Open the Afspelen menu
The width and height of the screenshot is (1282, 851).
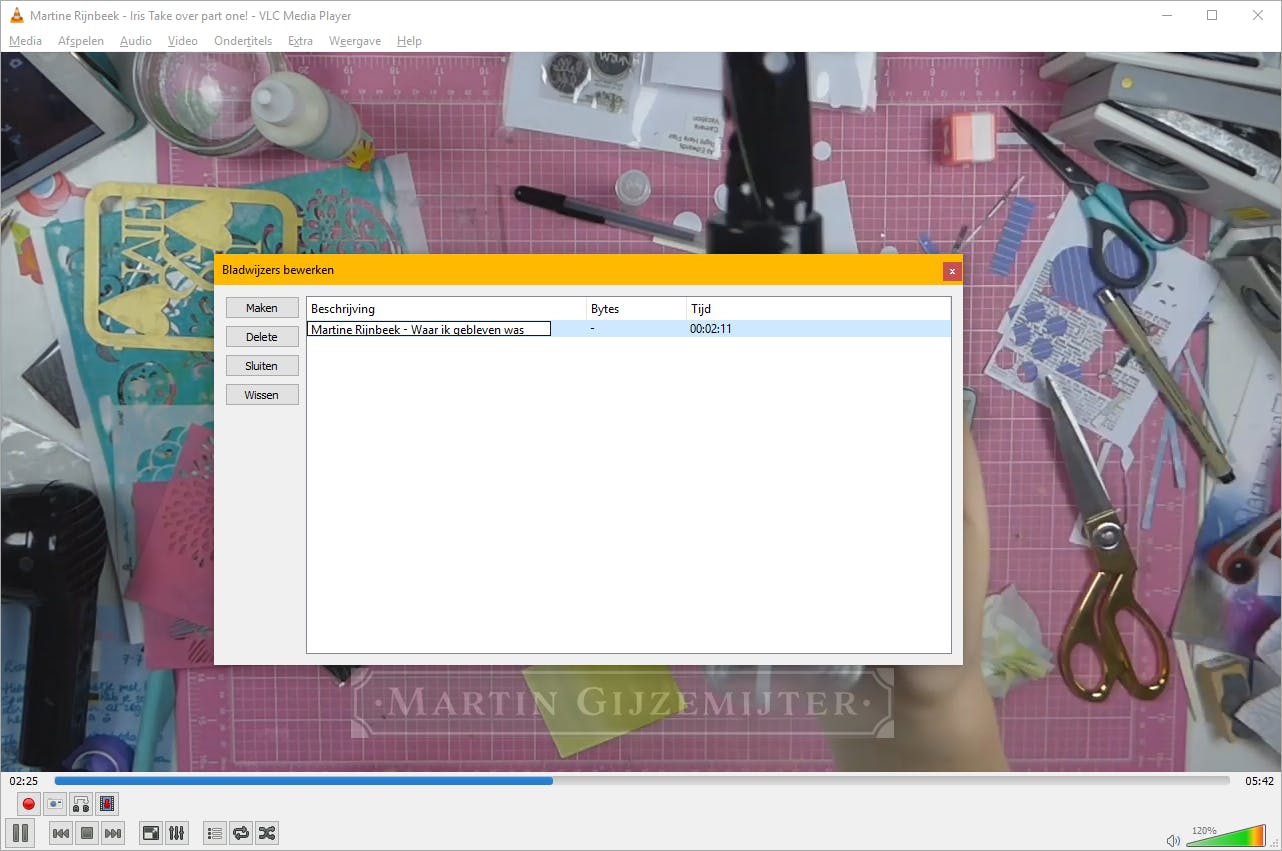(x=80, y=41)
